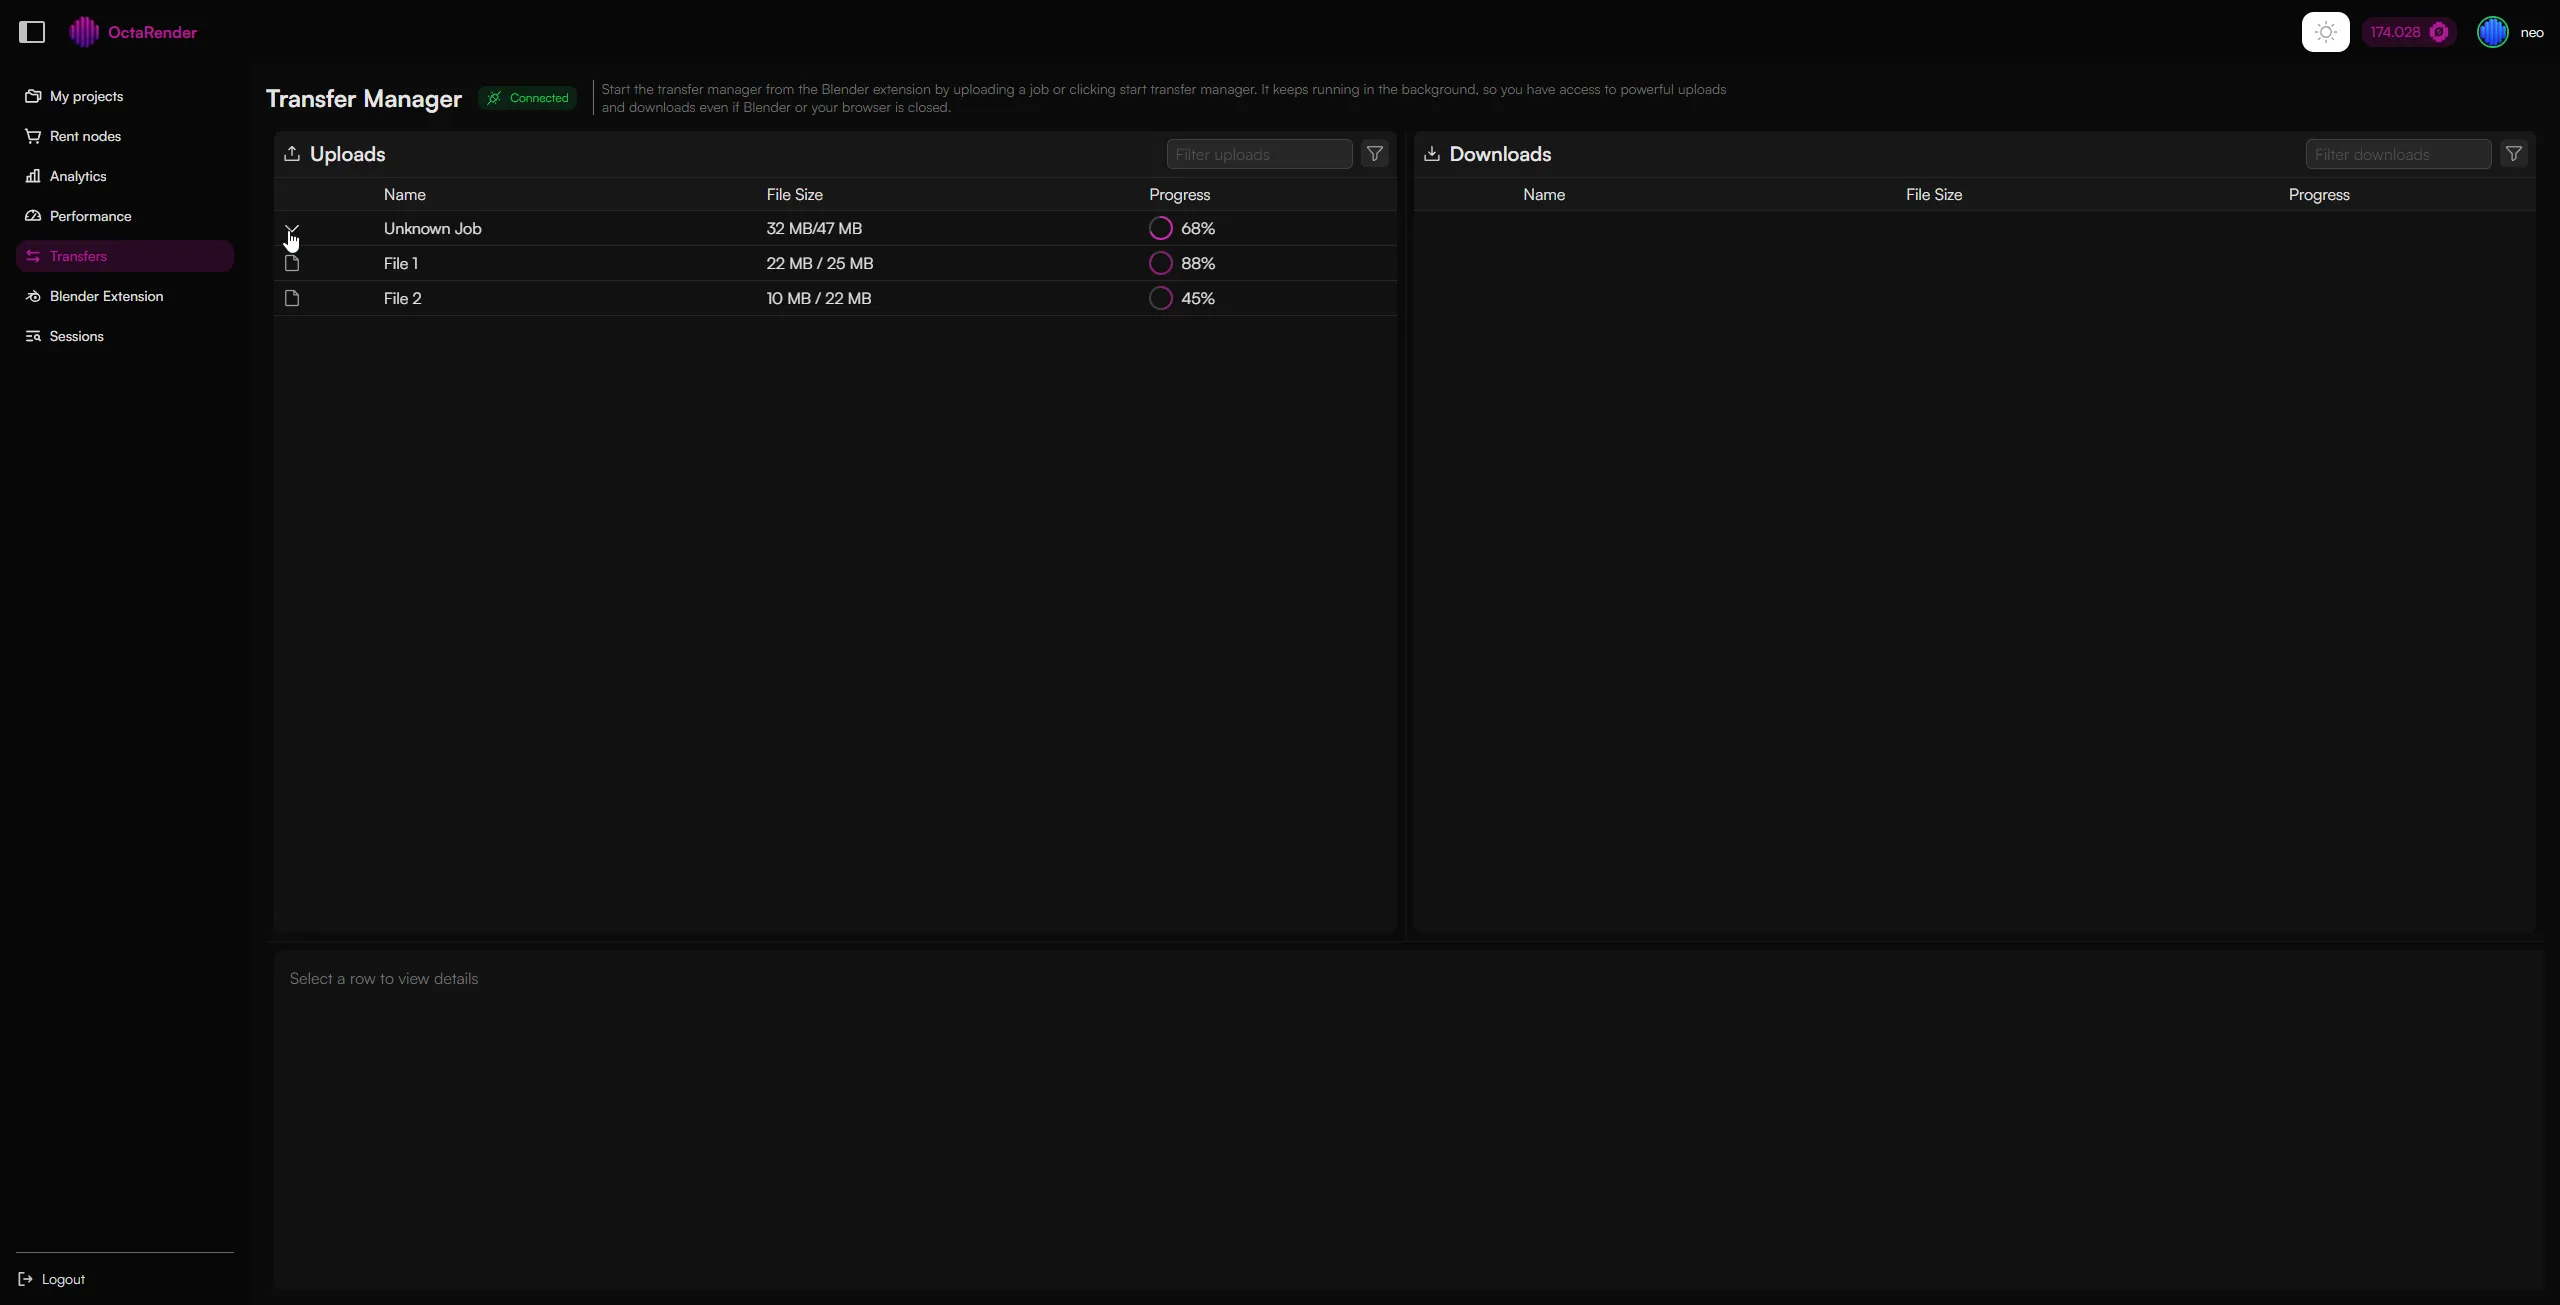Click Uploads Progress column header
Screen dimensions: 2560x1305
pos(1179,194)
